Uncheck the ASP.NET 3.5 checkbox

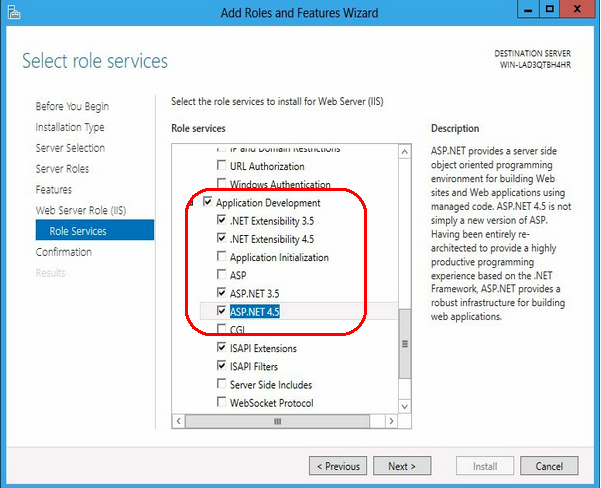(222, 292)
